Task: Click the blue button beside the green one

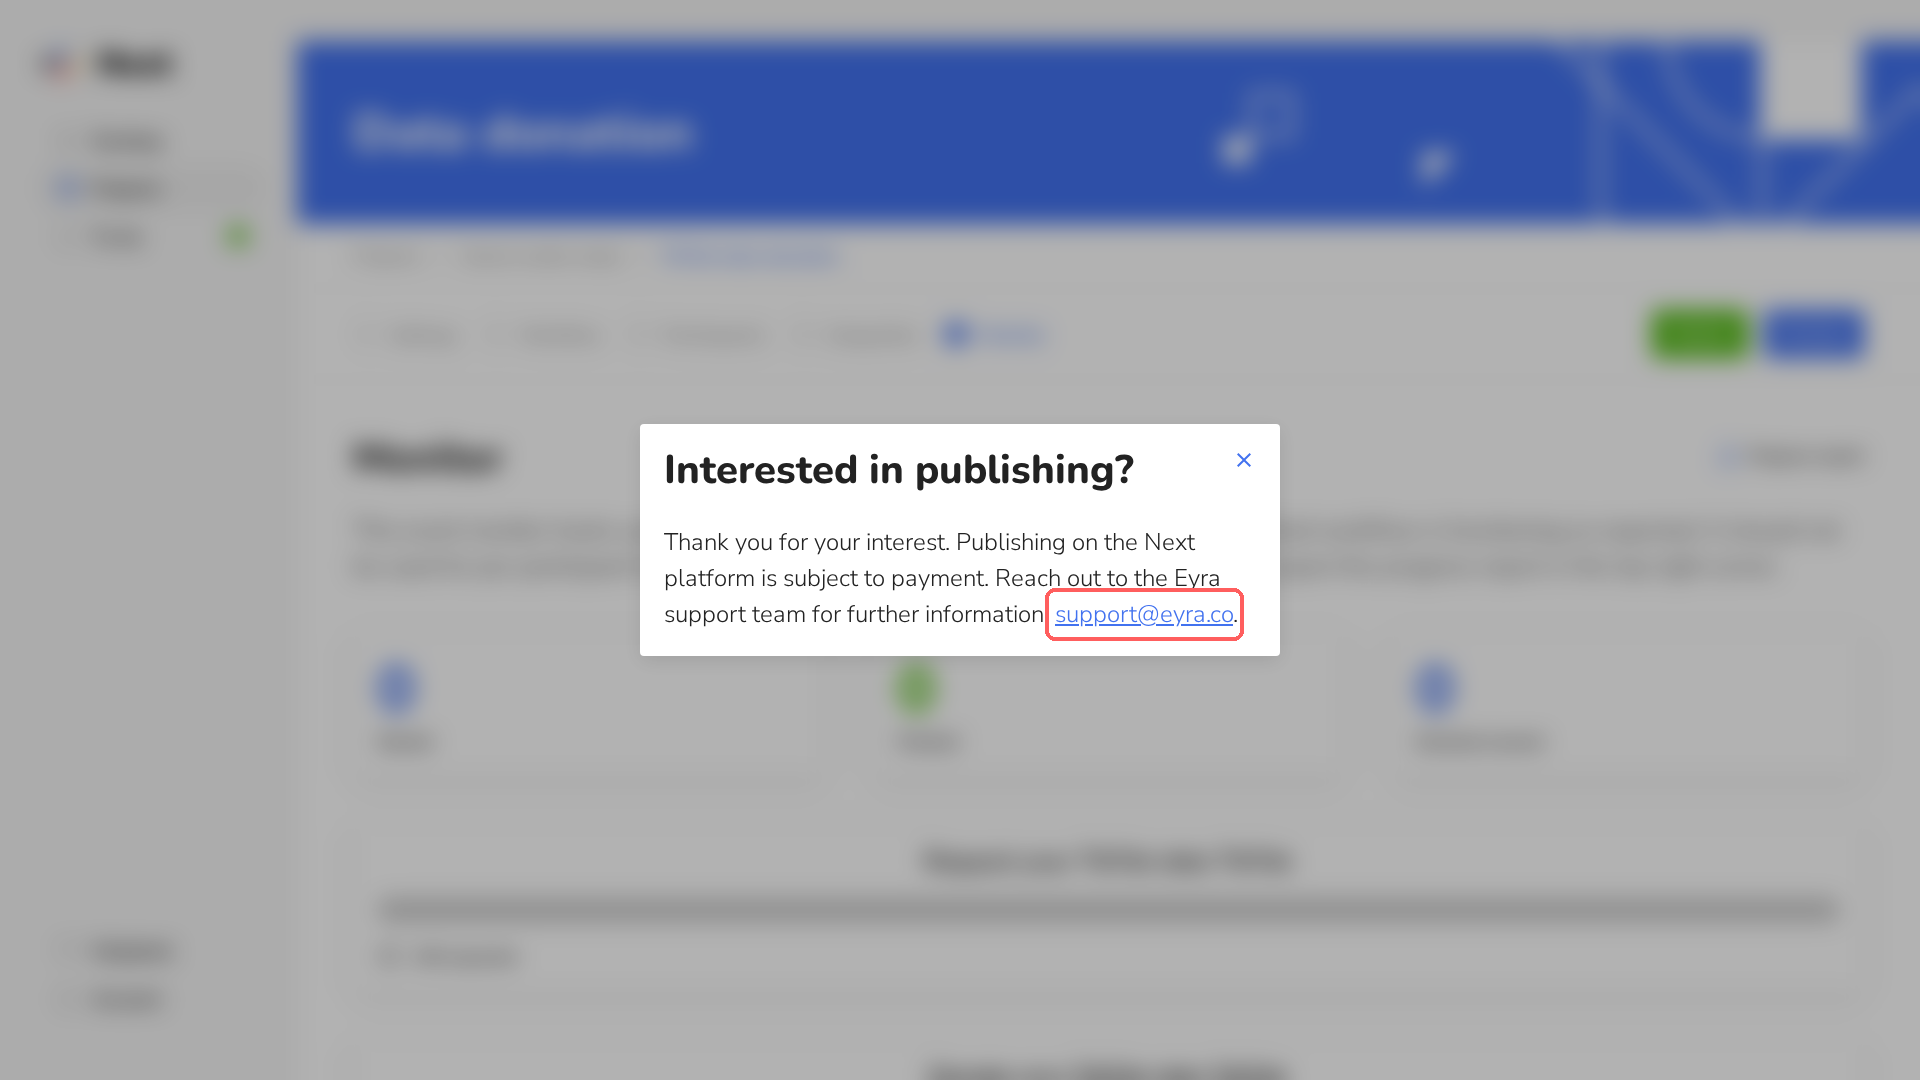Action: click(1812, 334)
